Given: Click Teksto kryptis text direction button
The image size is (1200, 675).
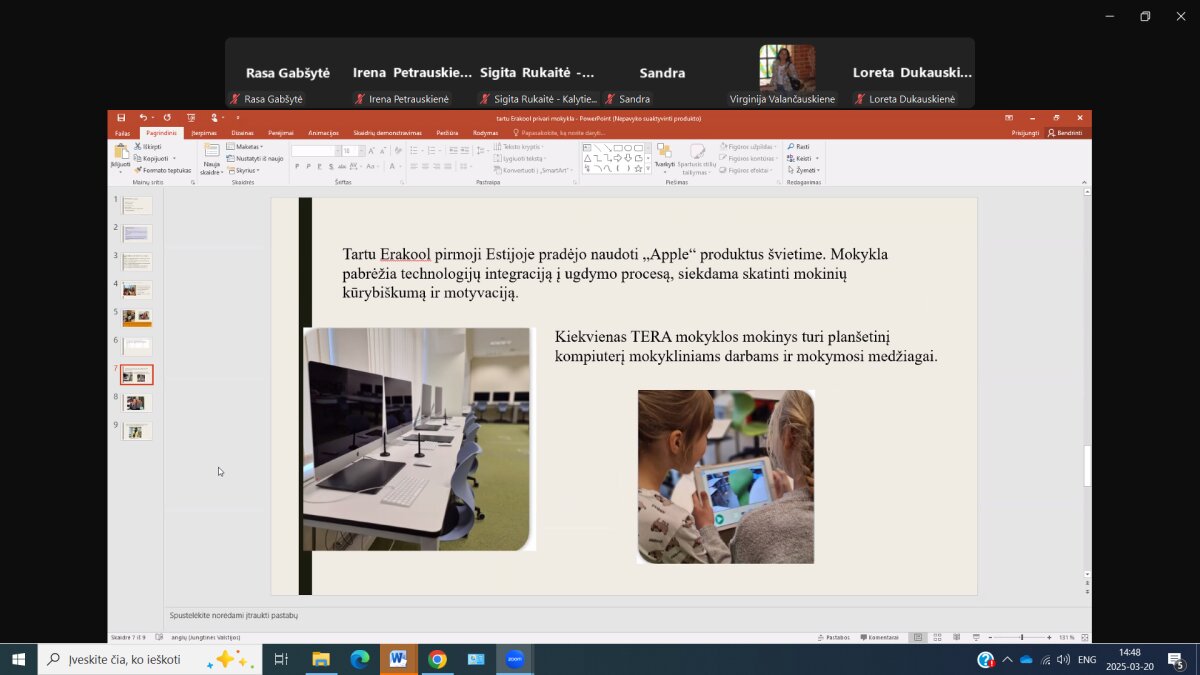Looking at the screenshot, I should click(519, 146).
